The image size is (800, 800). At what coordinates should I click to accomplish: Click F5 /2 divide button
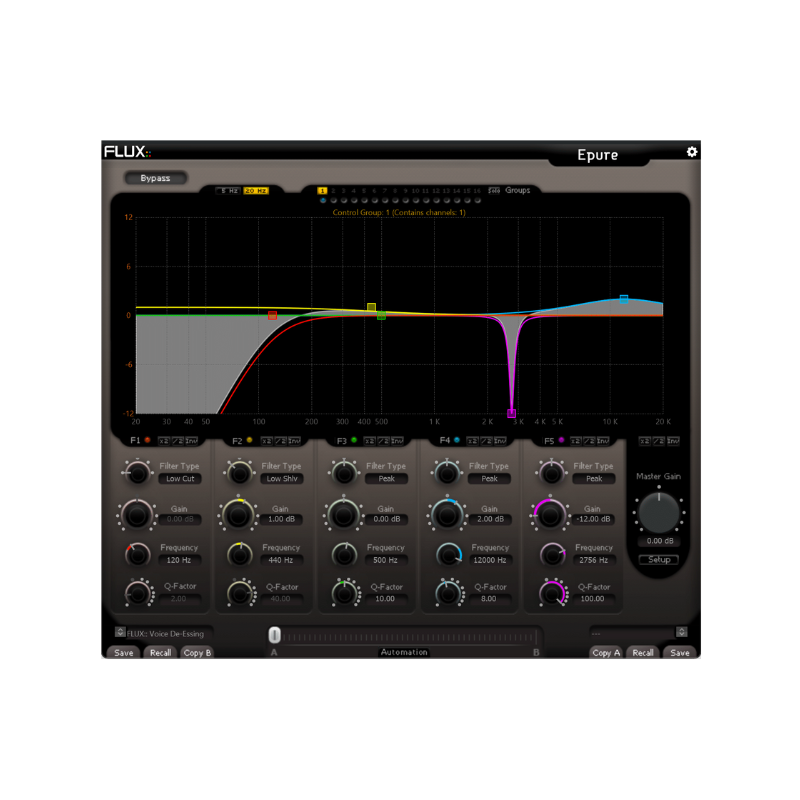(x=589, y=441)
